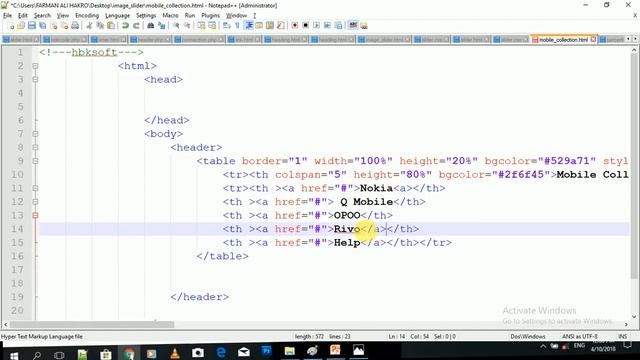The height and width of the screenshot is (360, 640).
Task: Click the Close All toolbar icon
Action: click(x=64, y=26)
